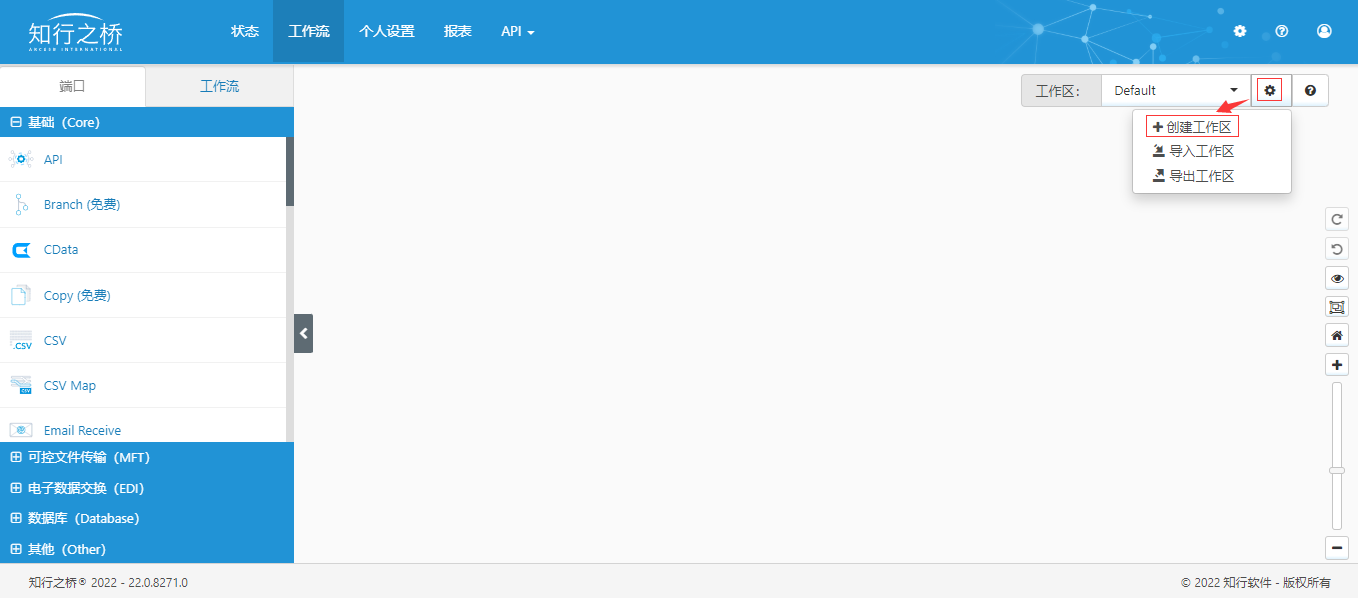Image resolution: width=1358 pixels, height=598 pixels.
Task: Open the Default workspace dropdown
Action: [1176, 90]
